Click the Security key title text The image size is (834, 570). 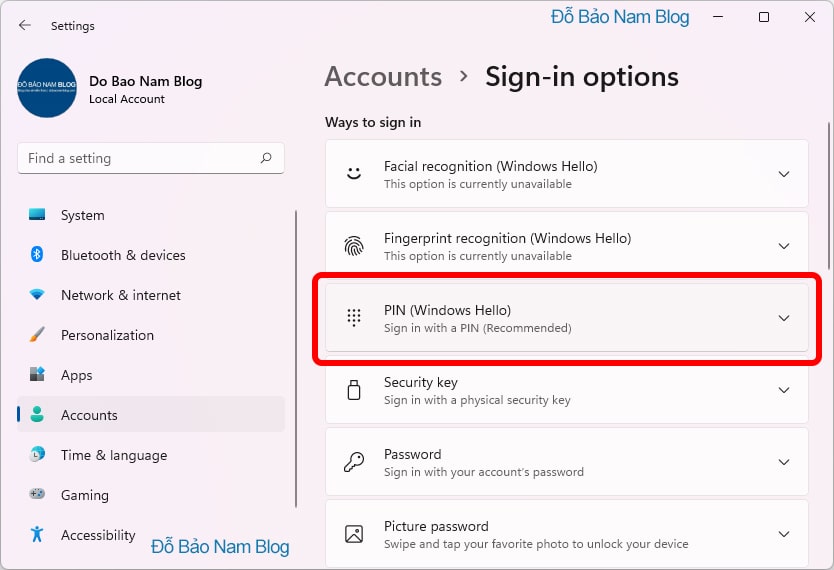(421, 382)
